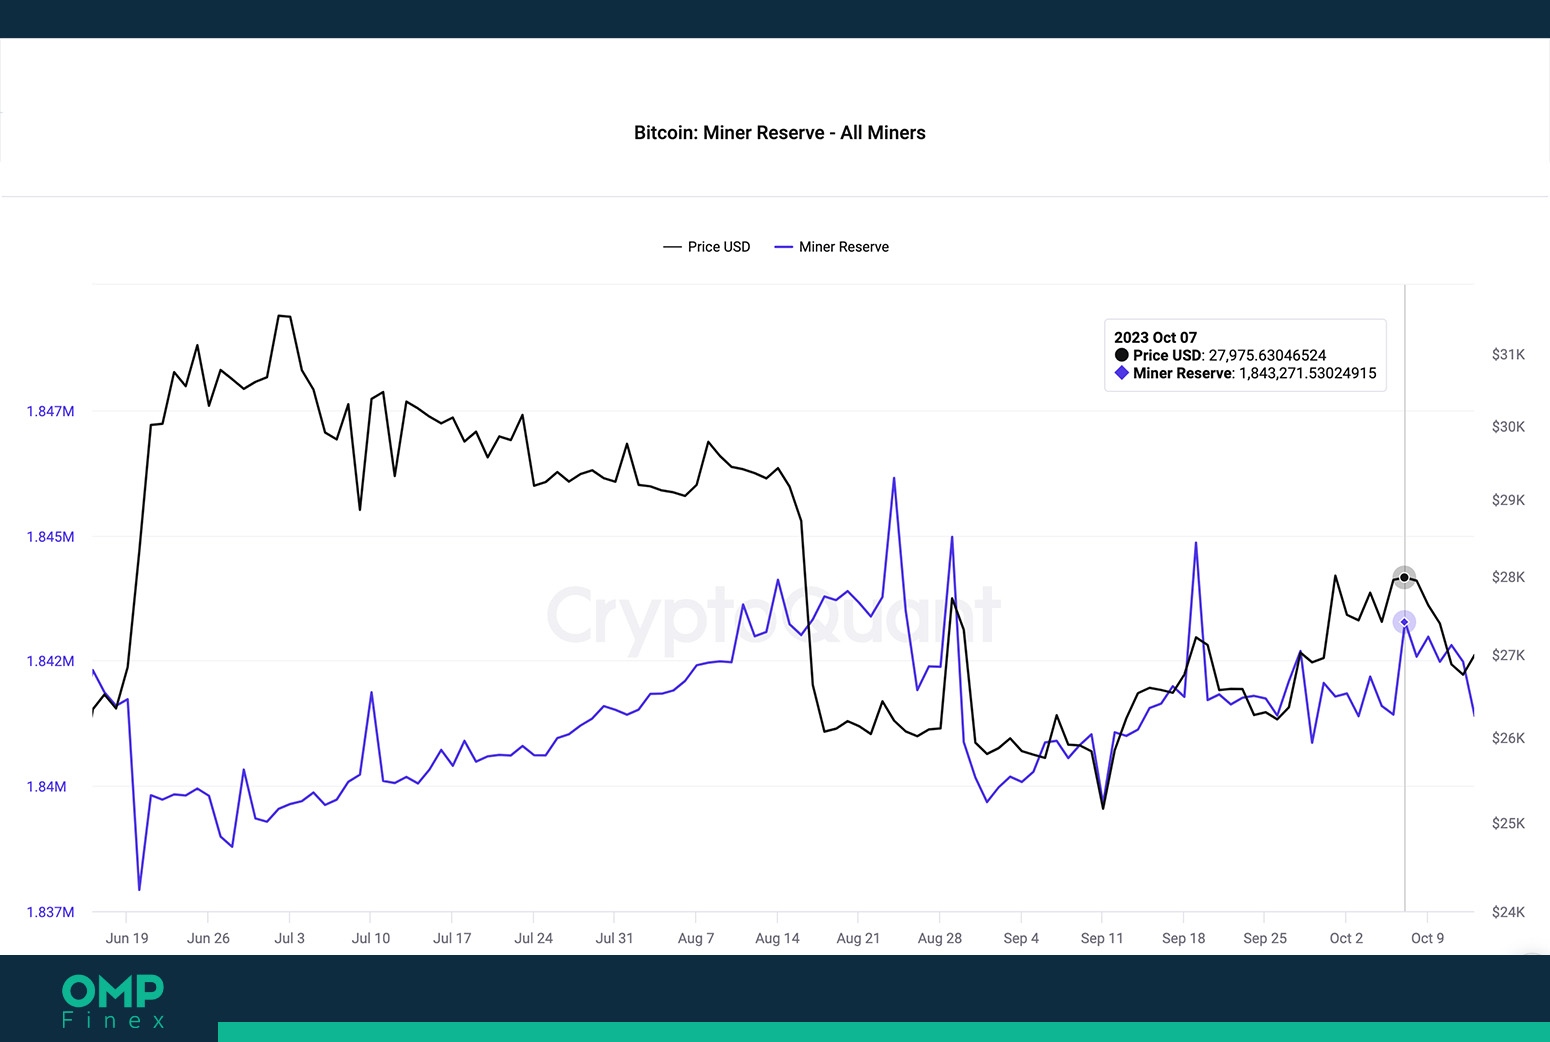Click the Oct 2 x-axis label
The height and width of the screenshot is (1042, 1550).
[x=1346, y=938]
